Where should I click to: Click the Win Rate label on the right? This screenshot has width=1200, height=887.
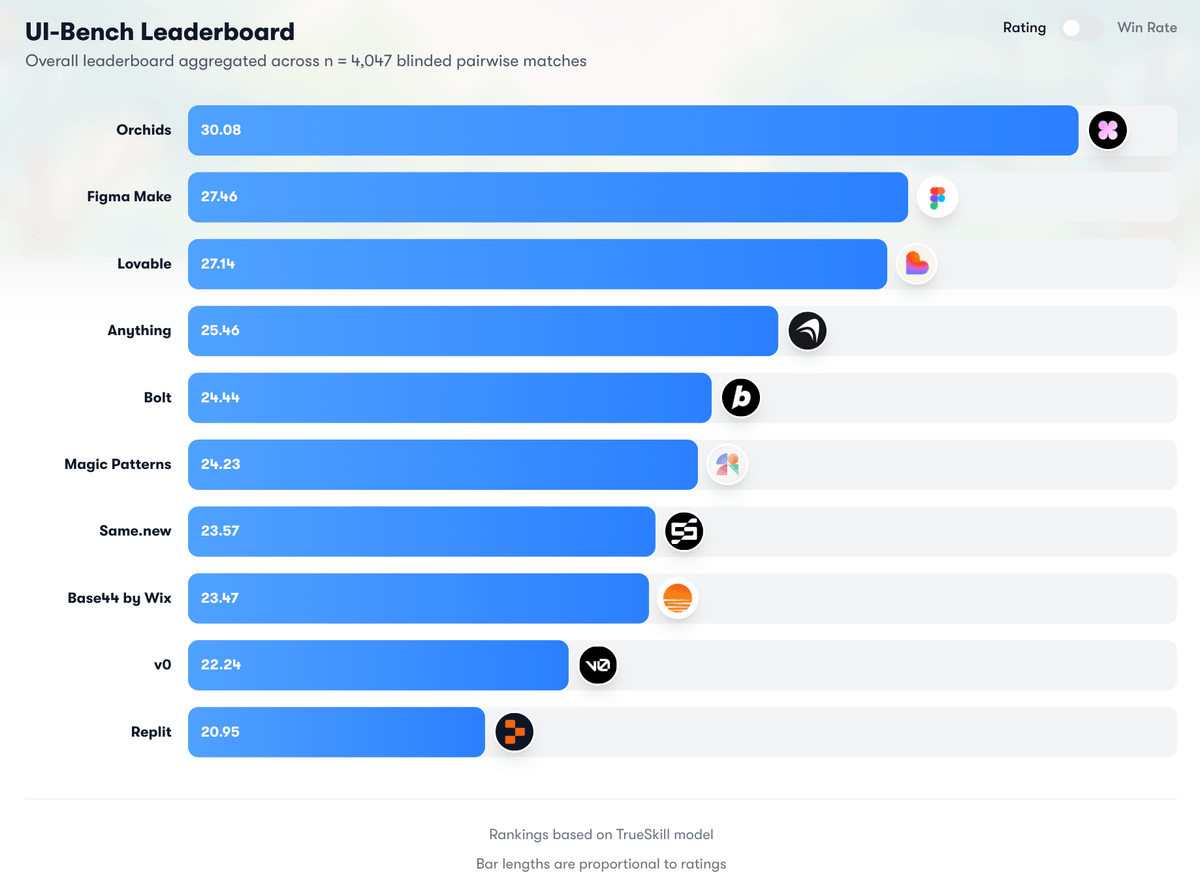(x=1146, y=27)
